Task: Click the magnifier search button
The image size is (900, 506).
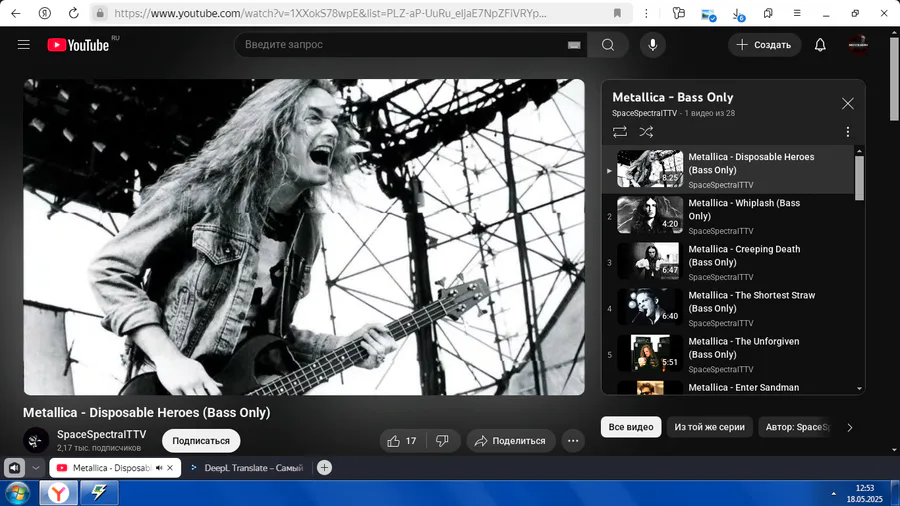Action: click(x=608, y=45)
